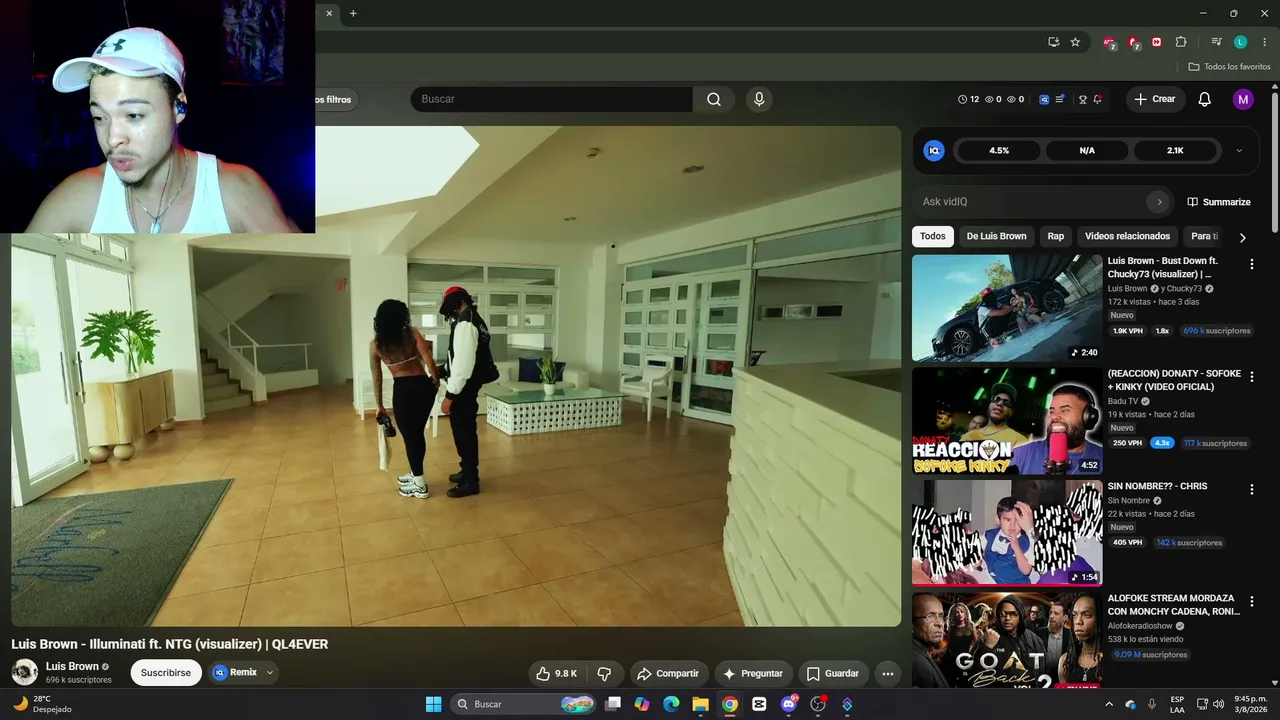
Task: Open options for Bust Down video suggestion
Action: tap(1251, 264)
